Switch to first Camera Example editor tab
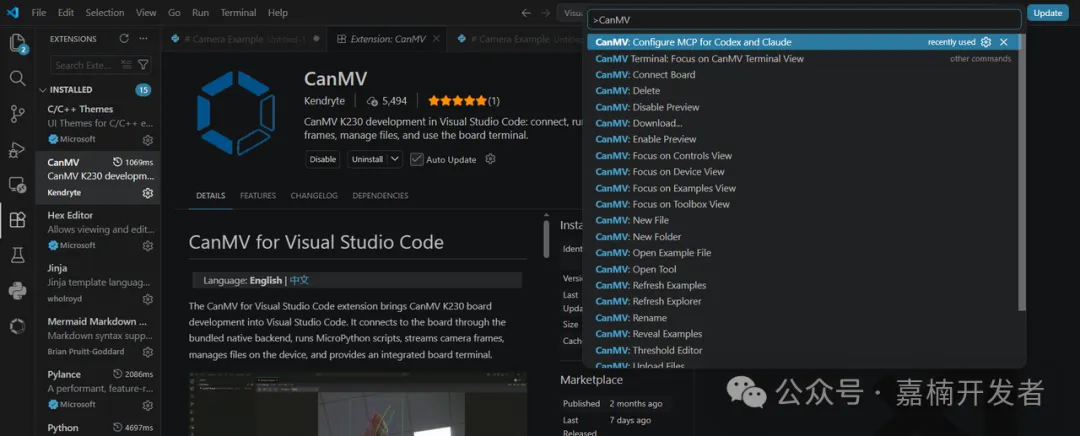1080x436 pixels. tap(245, 39)
